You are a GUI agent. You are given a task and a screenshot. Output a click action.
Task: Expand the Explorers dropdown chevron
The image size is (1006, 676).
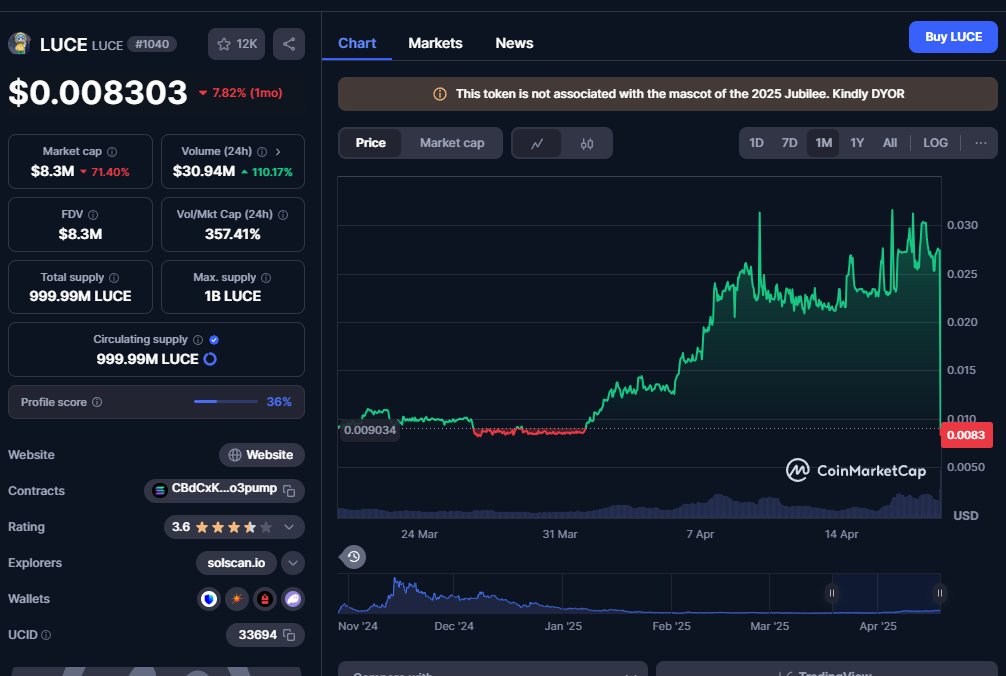click(293, 563)
